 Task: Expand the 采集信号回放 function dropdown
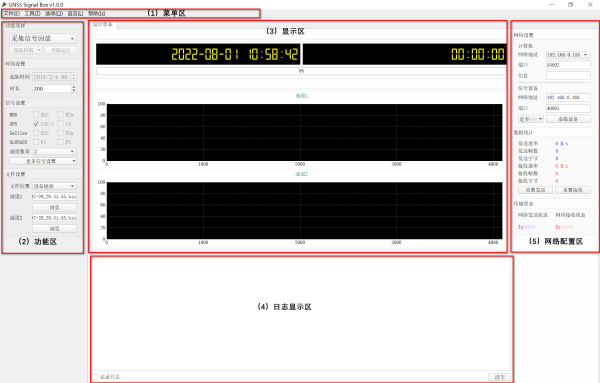click(43, 38)
